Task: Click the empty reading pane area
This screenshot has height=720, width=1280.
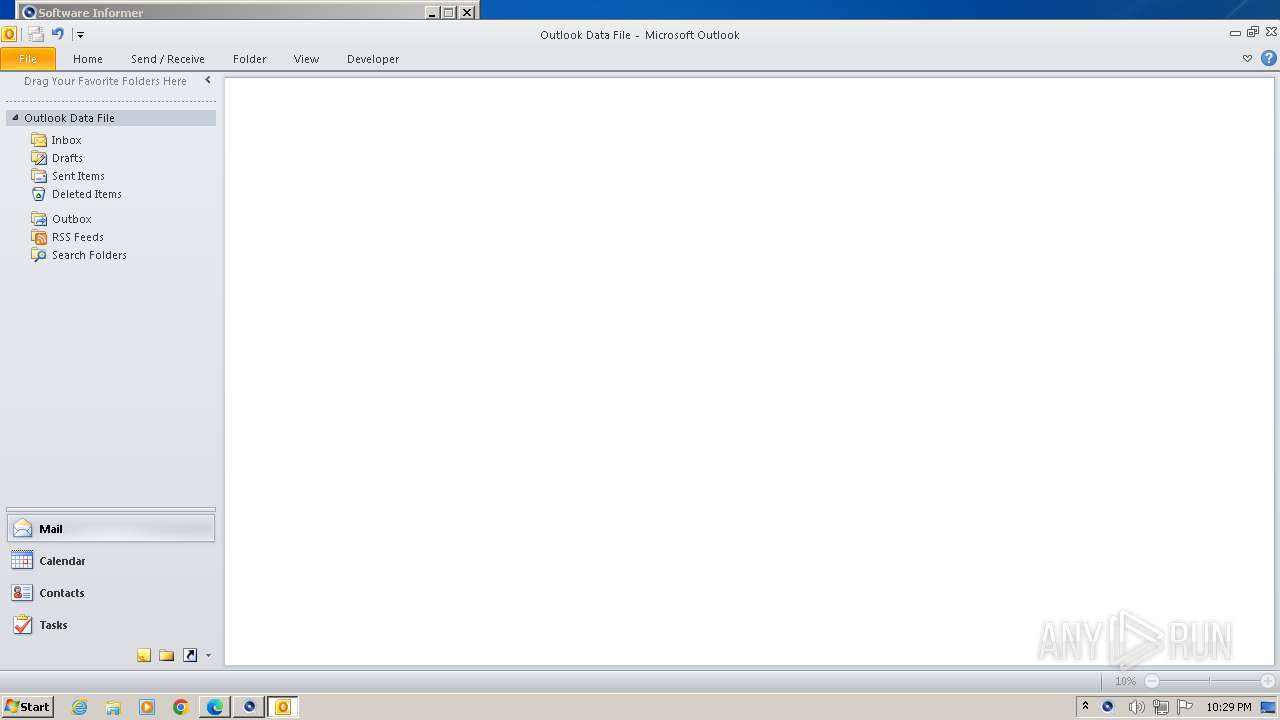Action: [749, 371]
